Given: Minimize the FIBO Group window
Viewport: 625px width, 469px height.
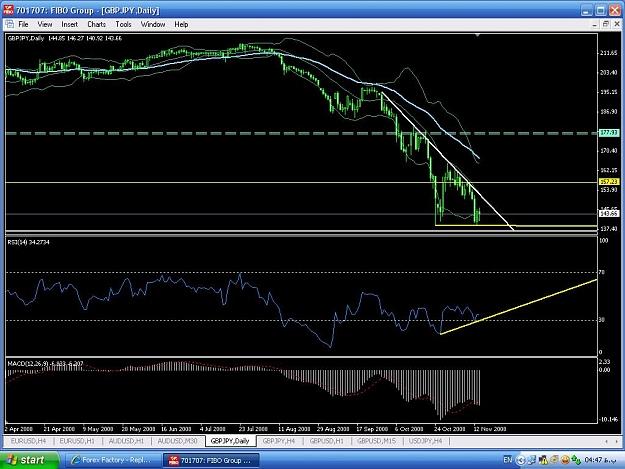Looking at the screenshot, I should (586, 10).
